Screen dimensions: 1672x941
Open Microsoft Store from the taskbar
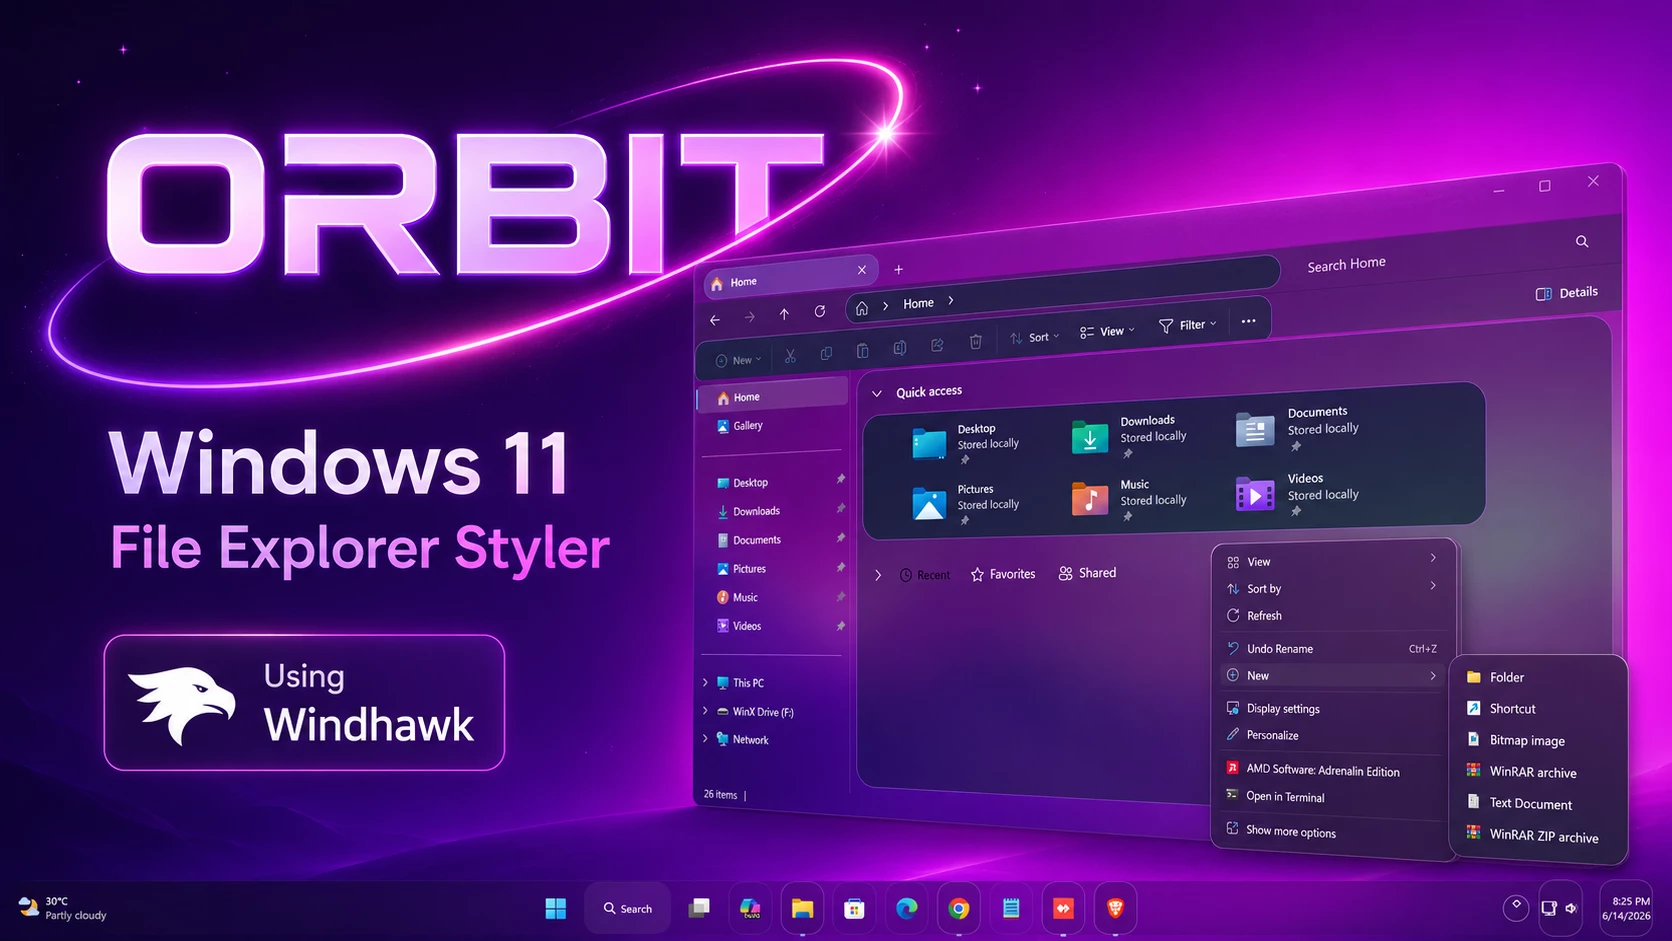tap(854, 908)
